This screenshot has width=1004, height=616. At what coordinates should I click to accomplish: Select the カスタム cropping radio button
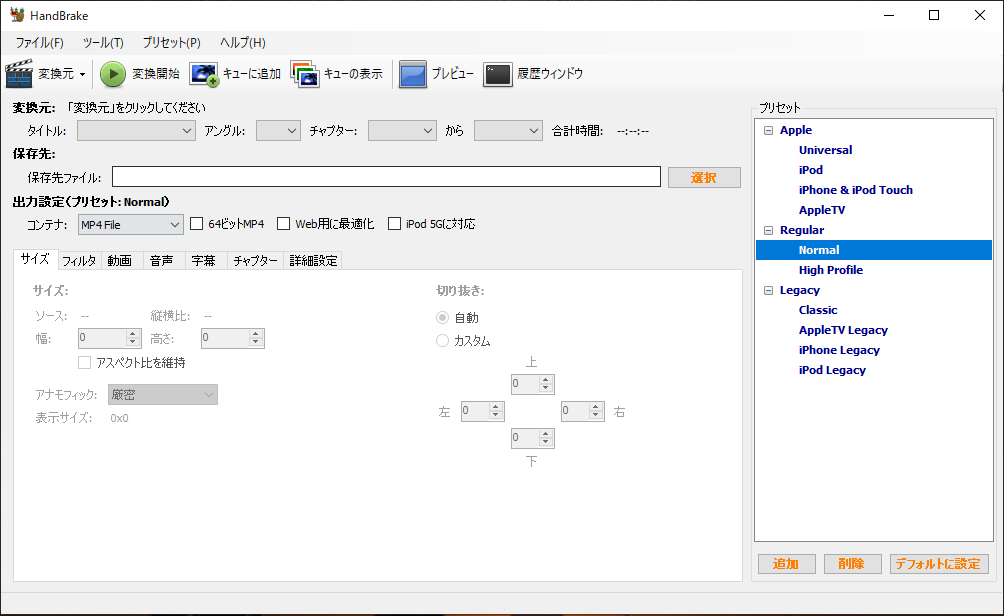pos(442,341)
